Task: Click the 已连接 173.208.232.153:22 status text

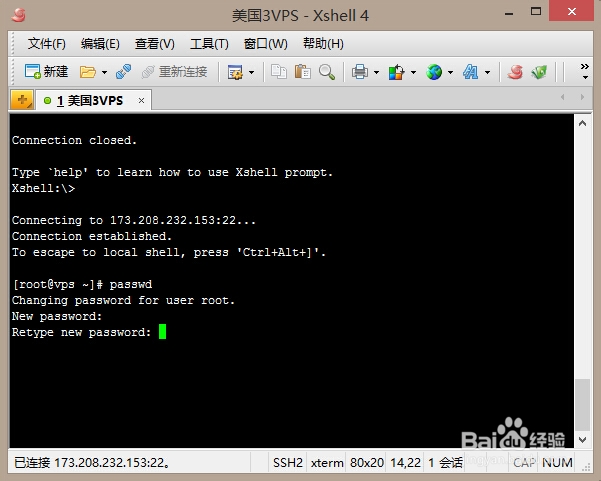Action: (92, 463)
